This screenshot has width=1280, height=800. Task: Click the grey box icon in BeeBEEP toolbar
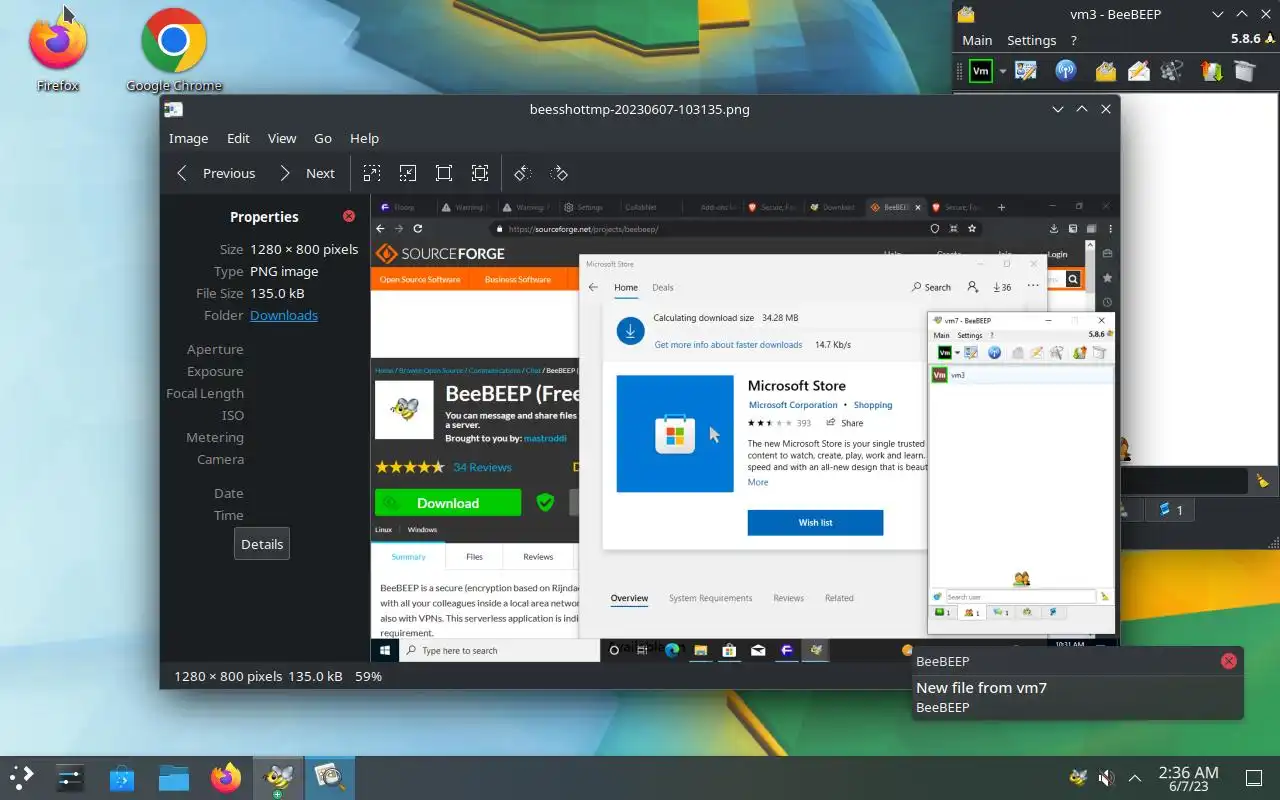click(x=1244, y=71)
